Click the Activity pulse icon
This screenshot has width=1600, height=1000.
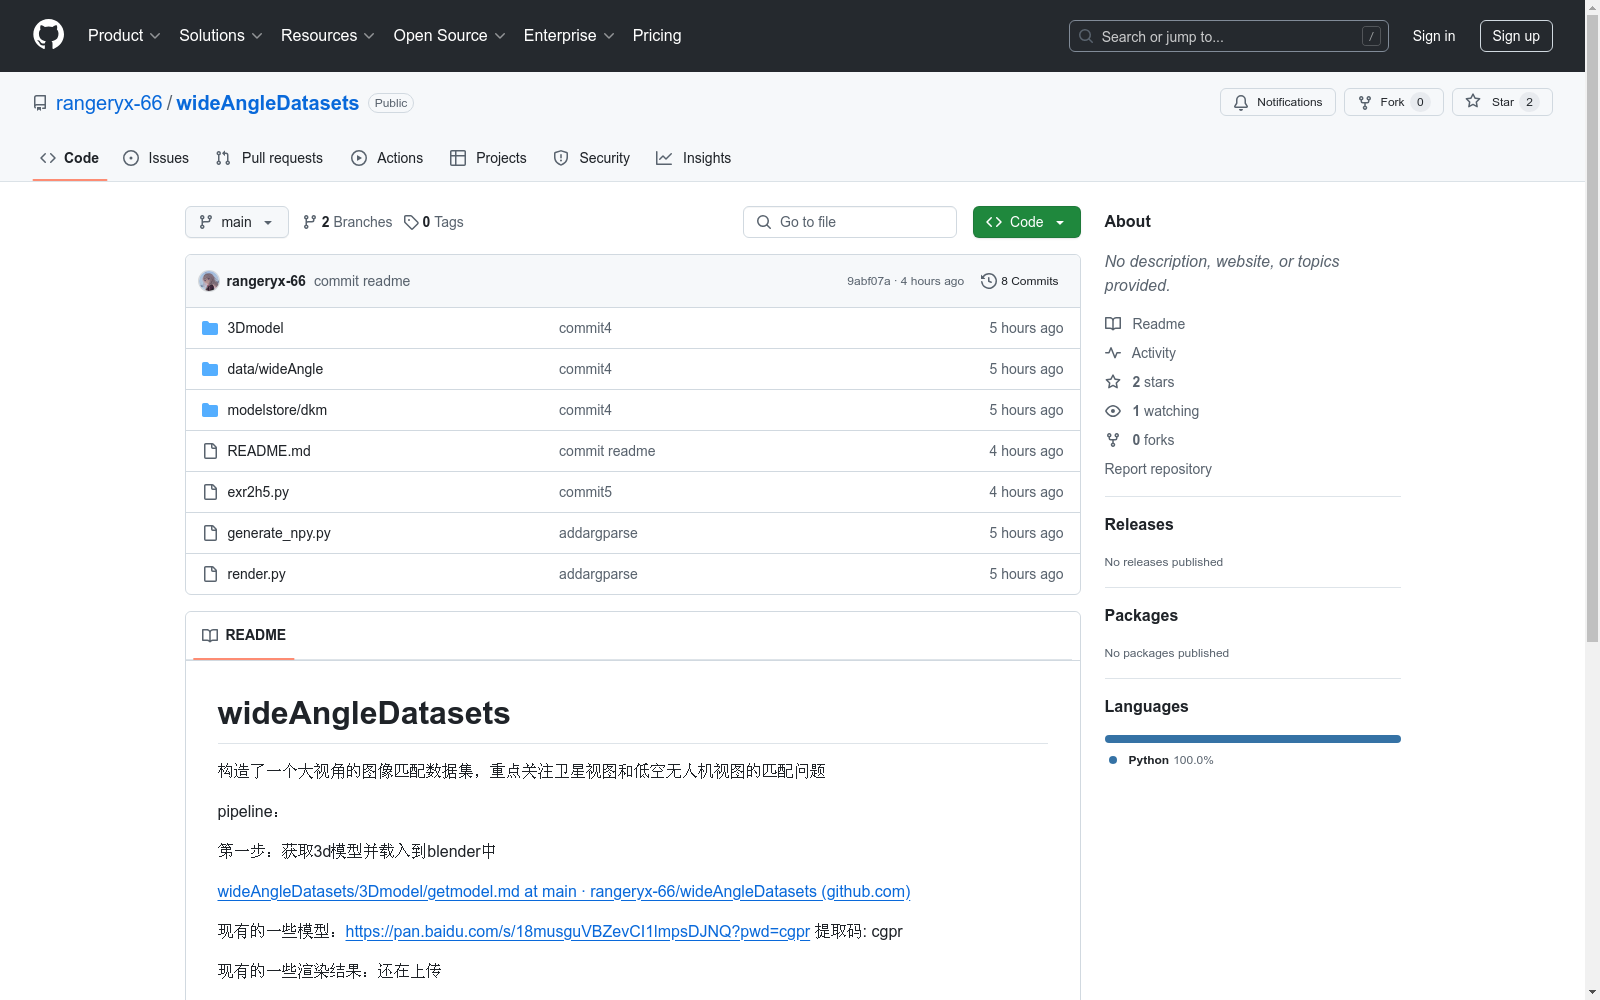[1113, 353]
